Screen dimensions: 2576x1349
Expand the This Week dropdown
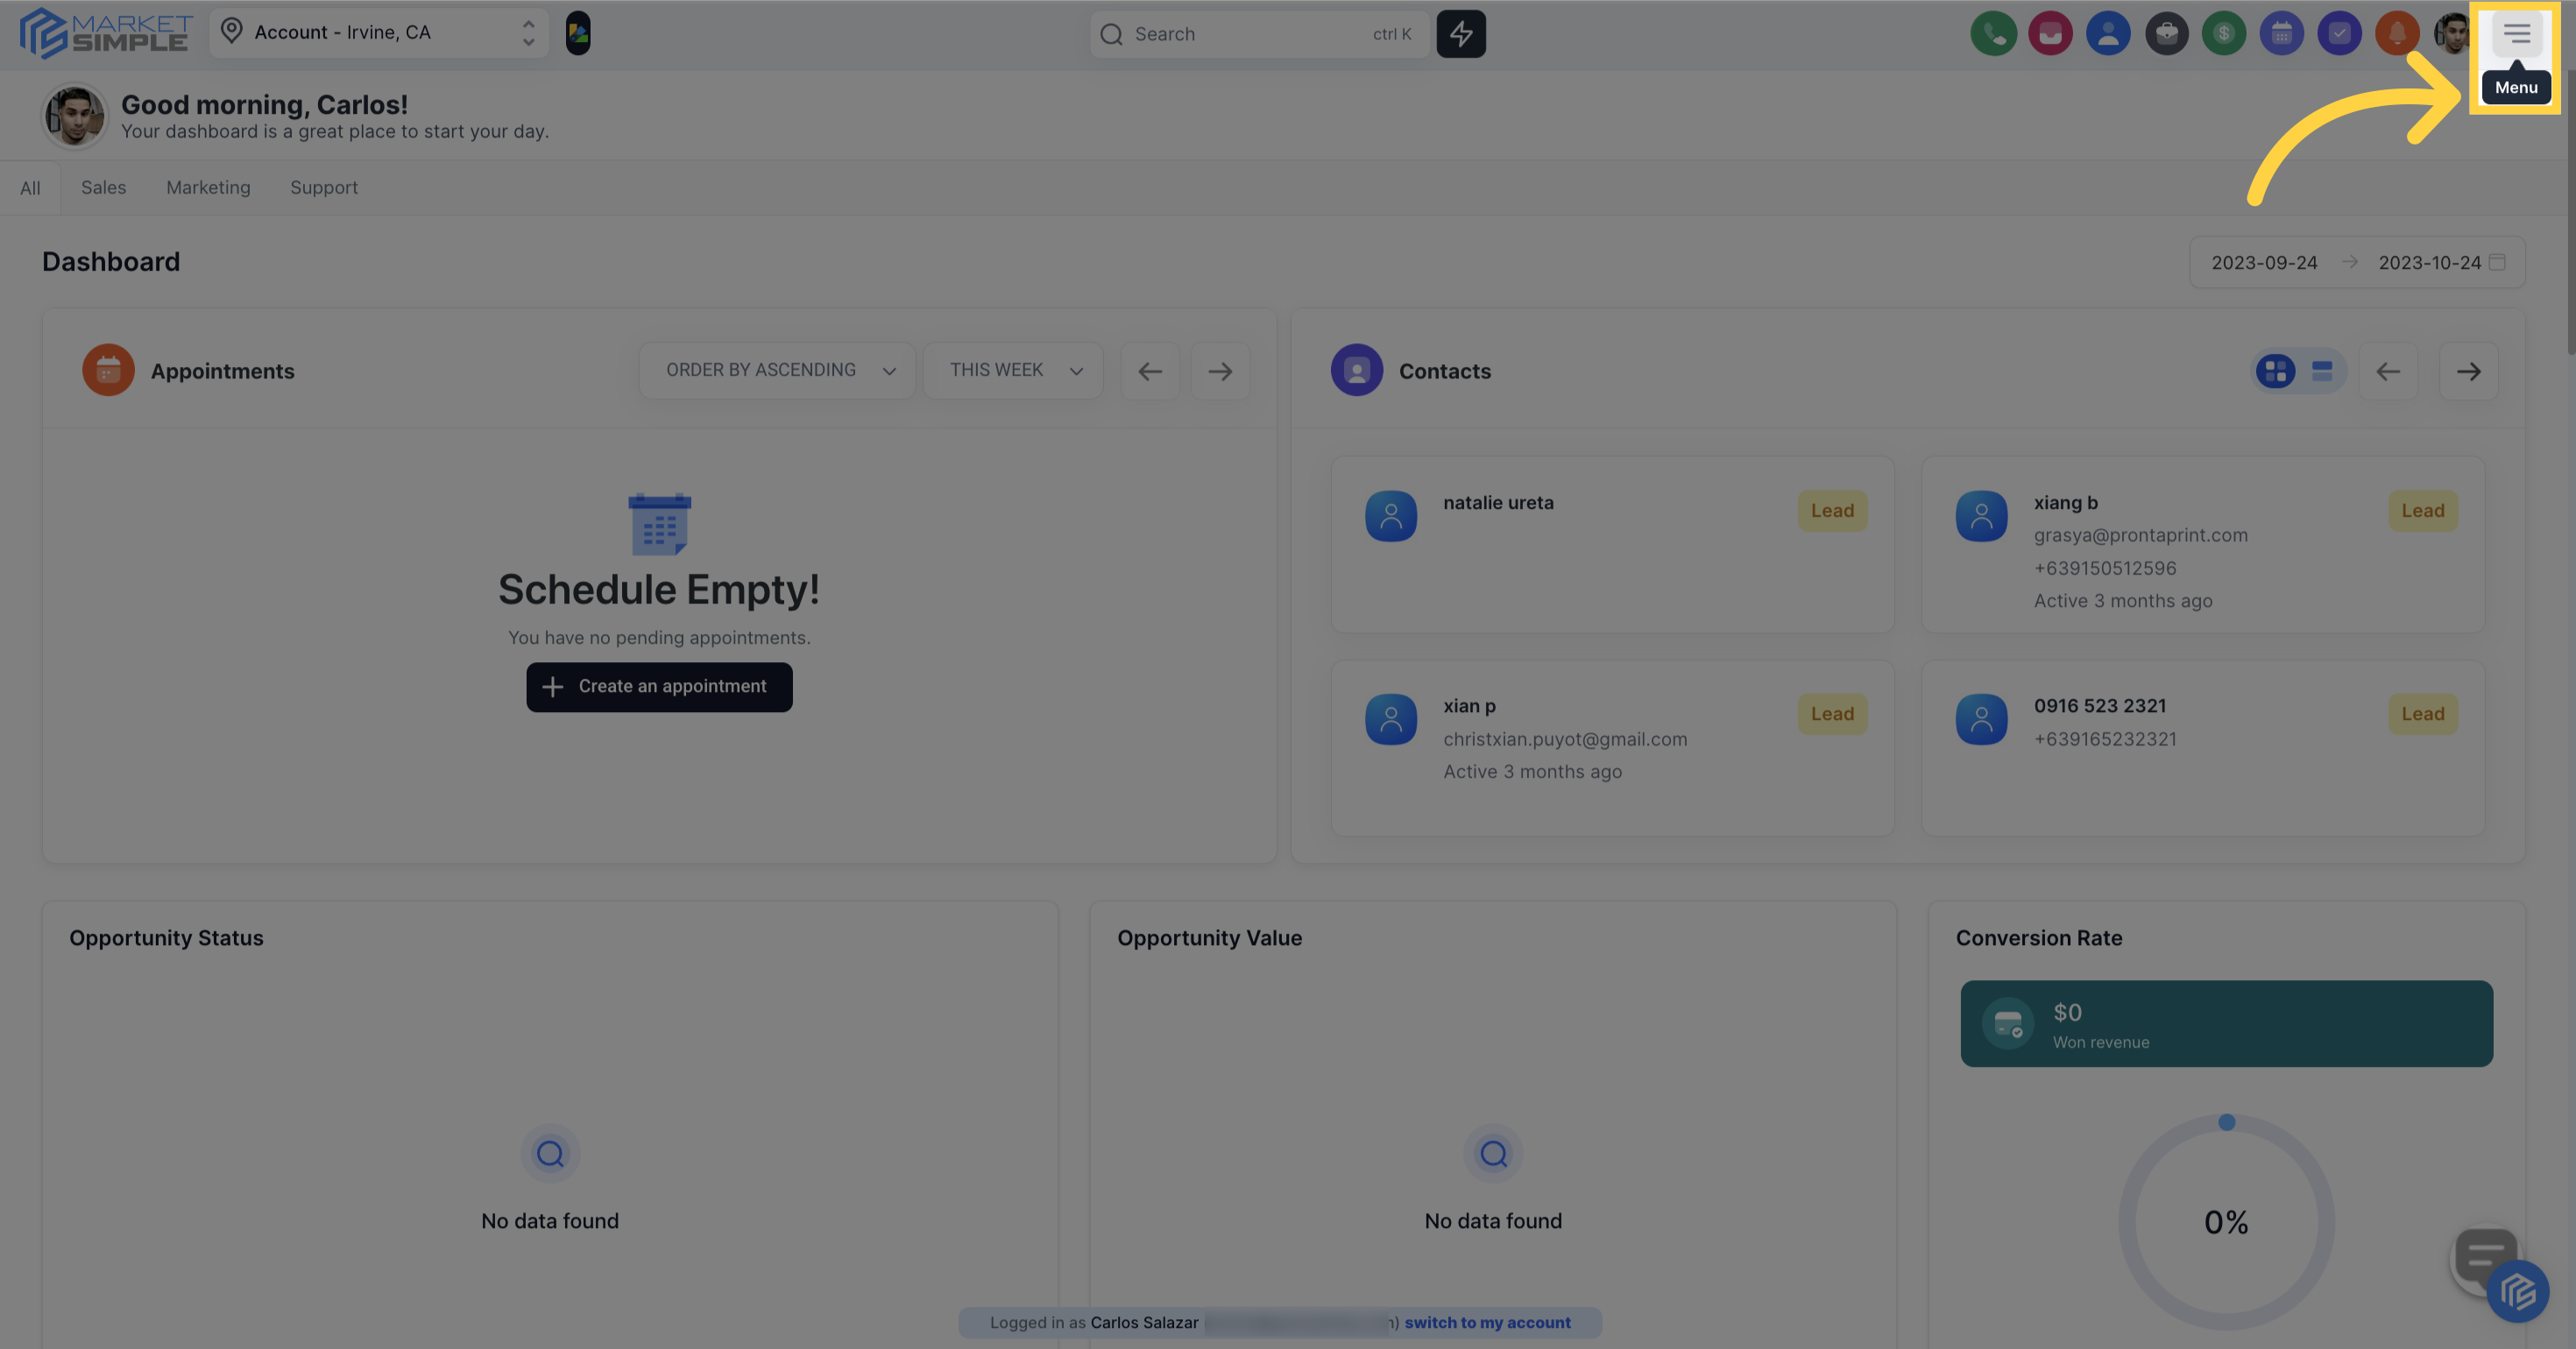(1013, 371)
